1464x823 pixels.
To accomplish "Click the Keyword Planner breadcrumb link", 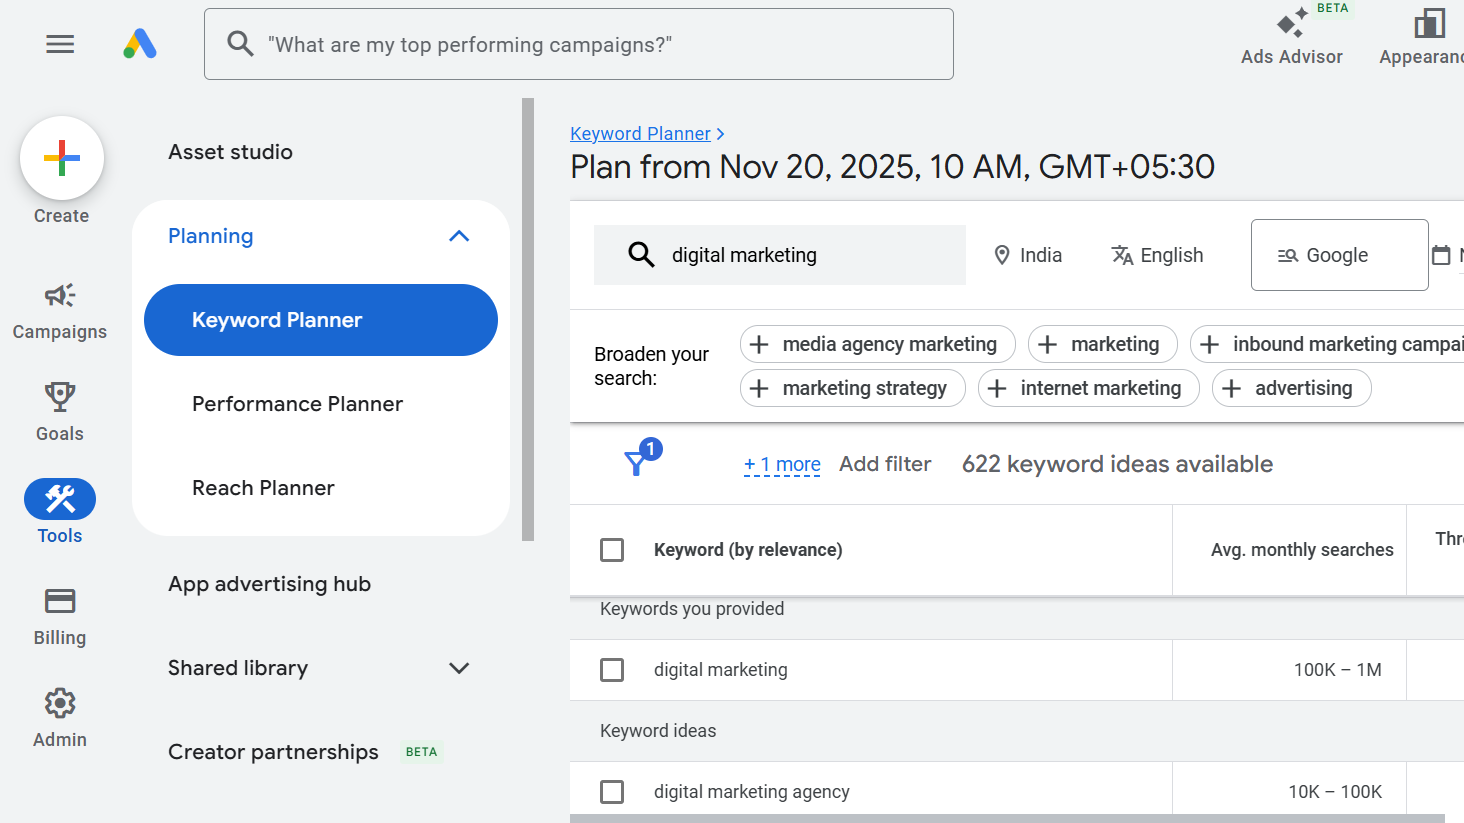I will [640, 133].
